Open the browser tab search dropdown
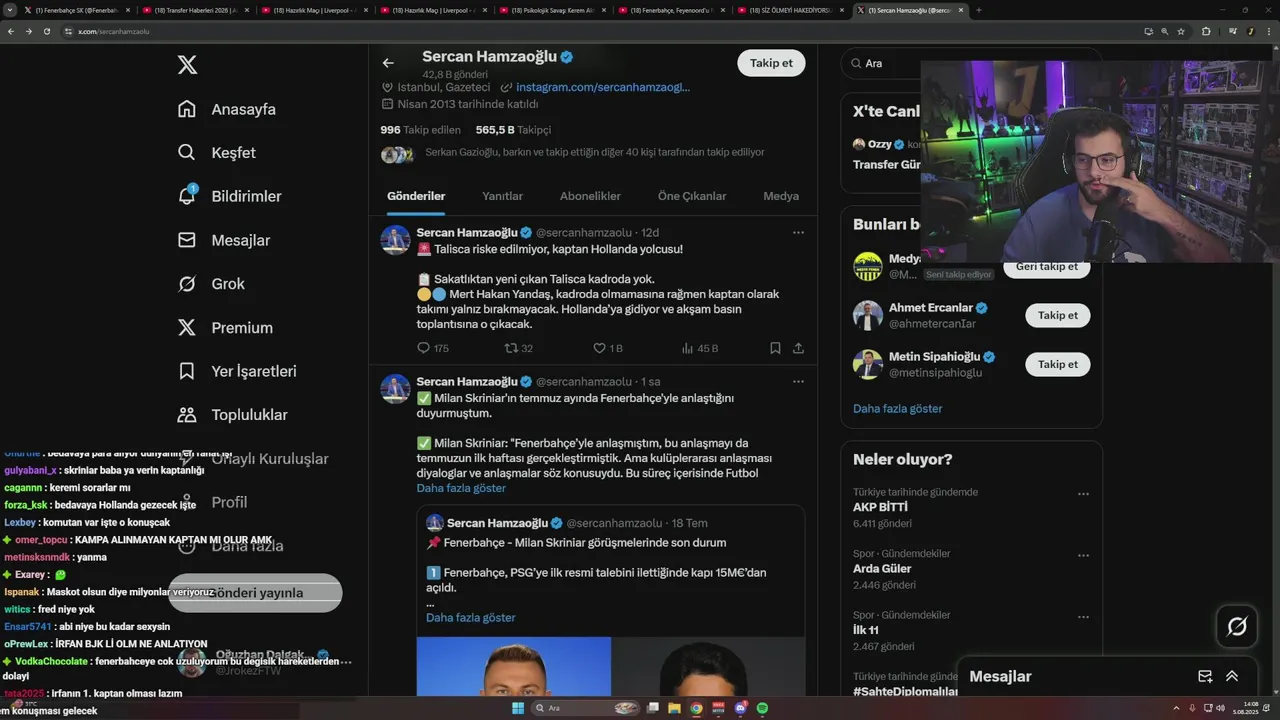Screen dimensions: 1280x720 click(x=10, y=10)
